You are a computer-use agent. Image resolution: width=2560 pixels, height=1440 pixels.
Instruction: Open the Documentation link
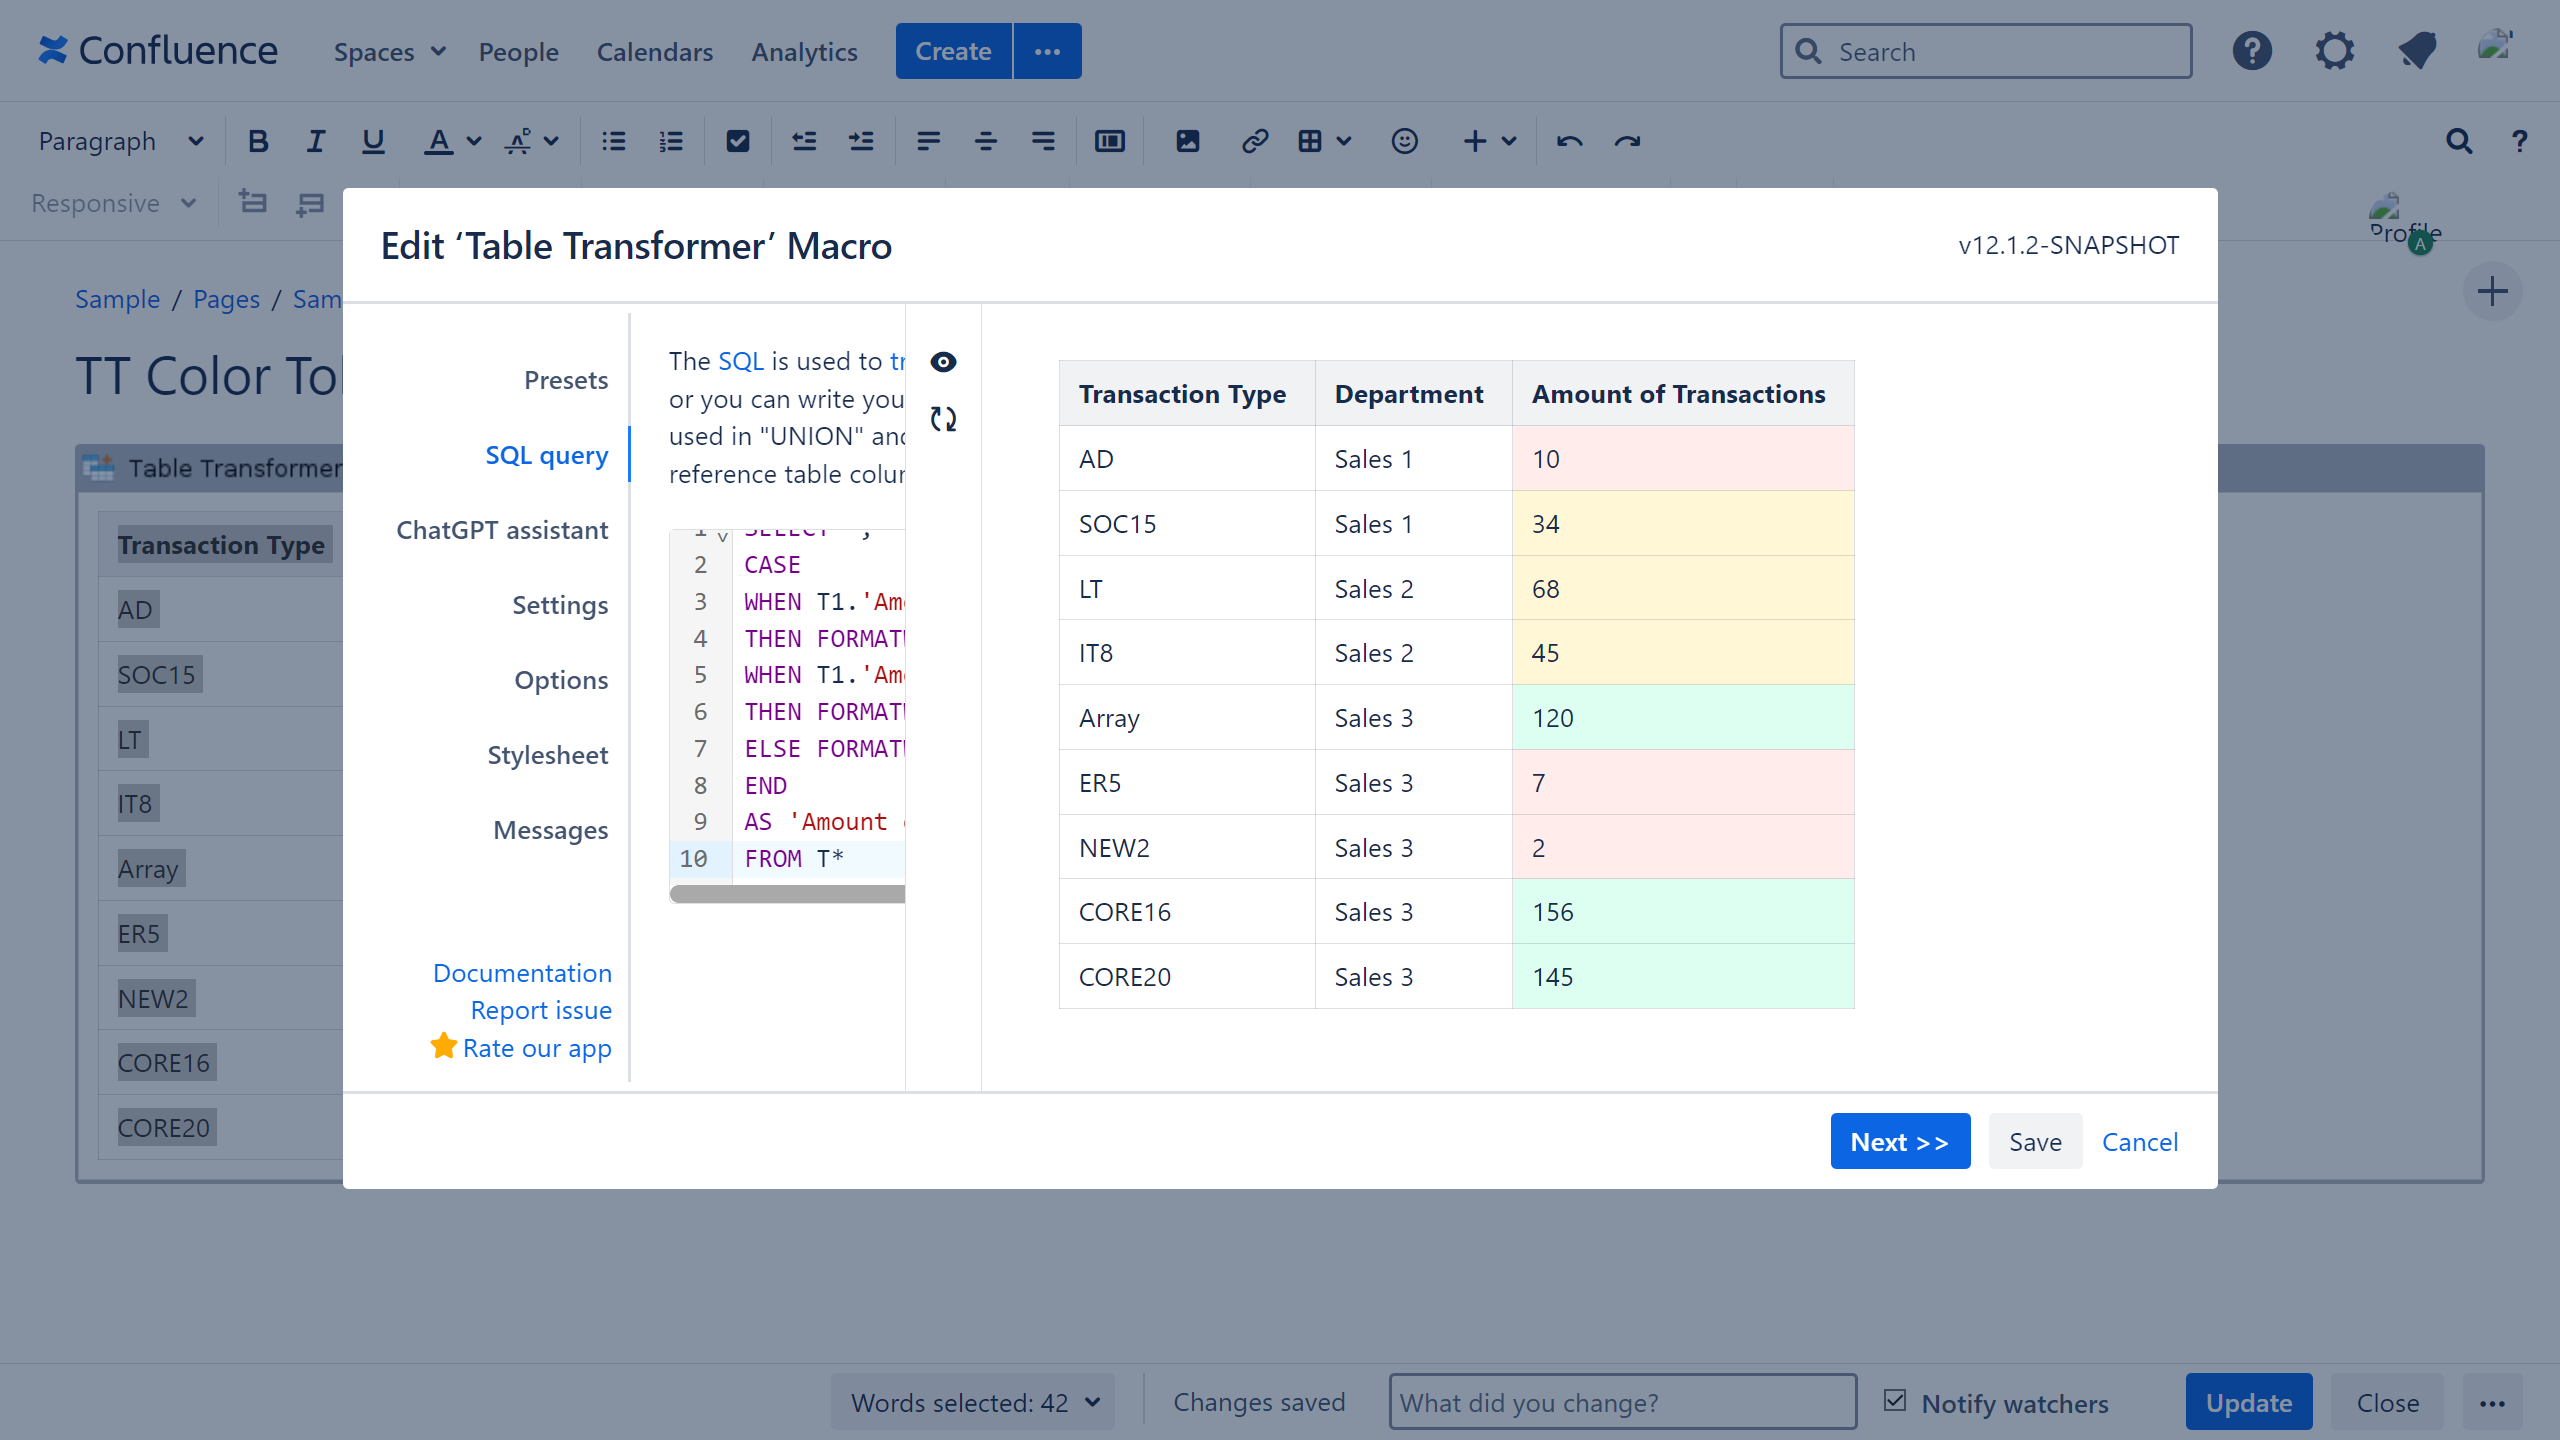click(521, 973)
